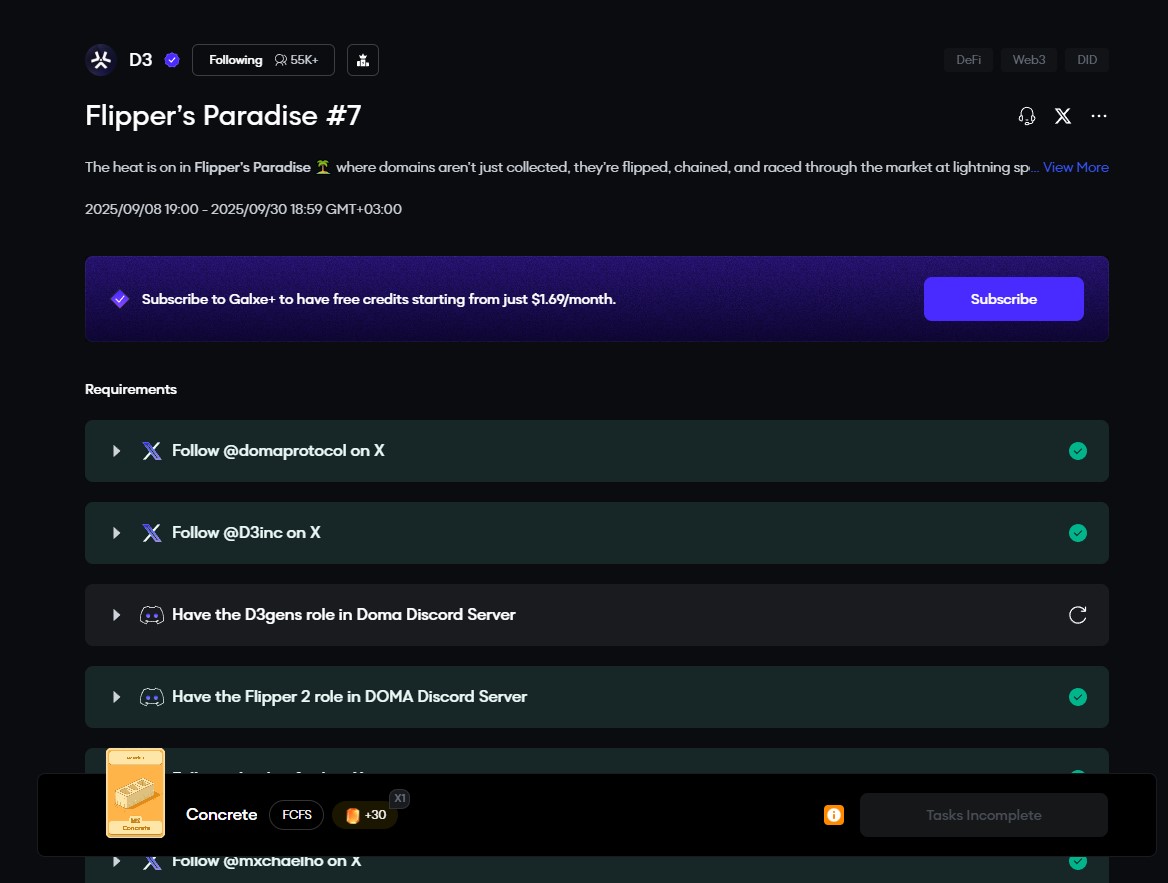The image size is (1168, 883).
Task: Click green checkmark on Flipper 2 role
Action: click(1077, 697)
